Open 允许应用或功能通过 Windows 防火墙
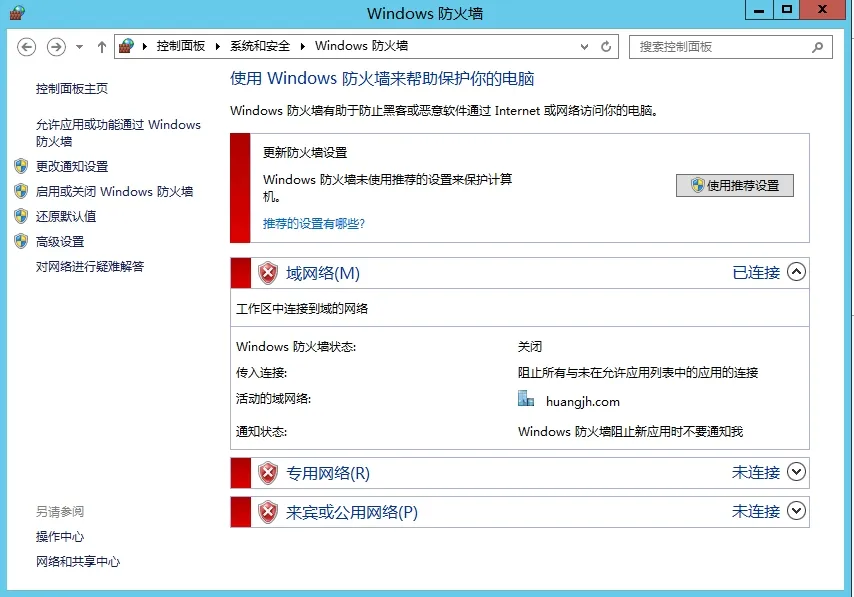 click(118, 133)
